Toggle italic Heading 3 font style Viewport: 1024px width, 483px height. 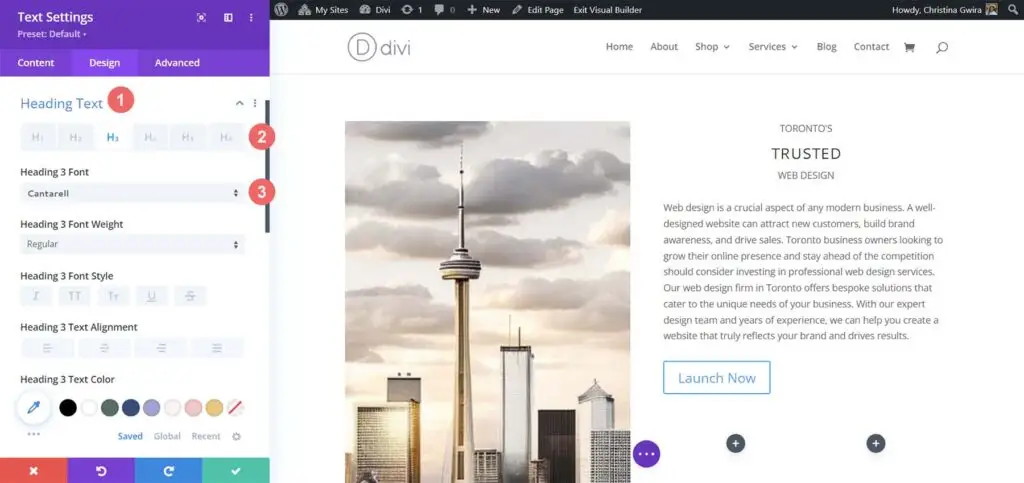coord(37,296)
